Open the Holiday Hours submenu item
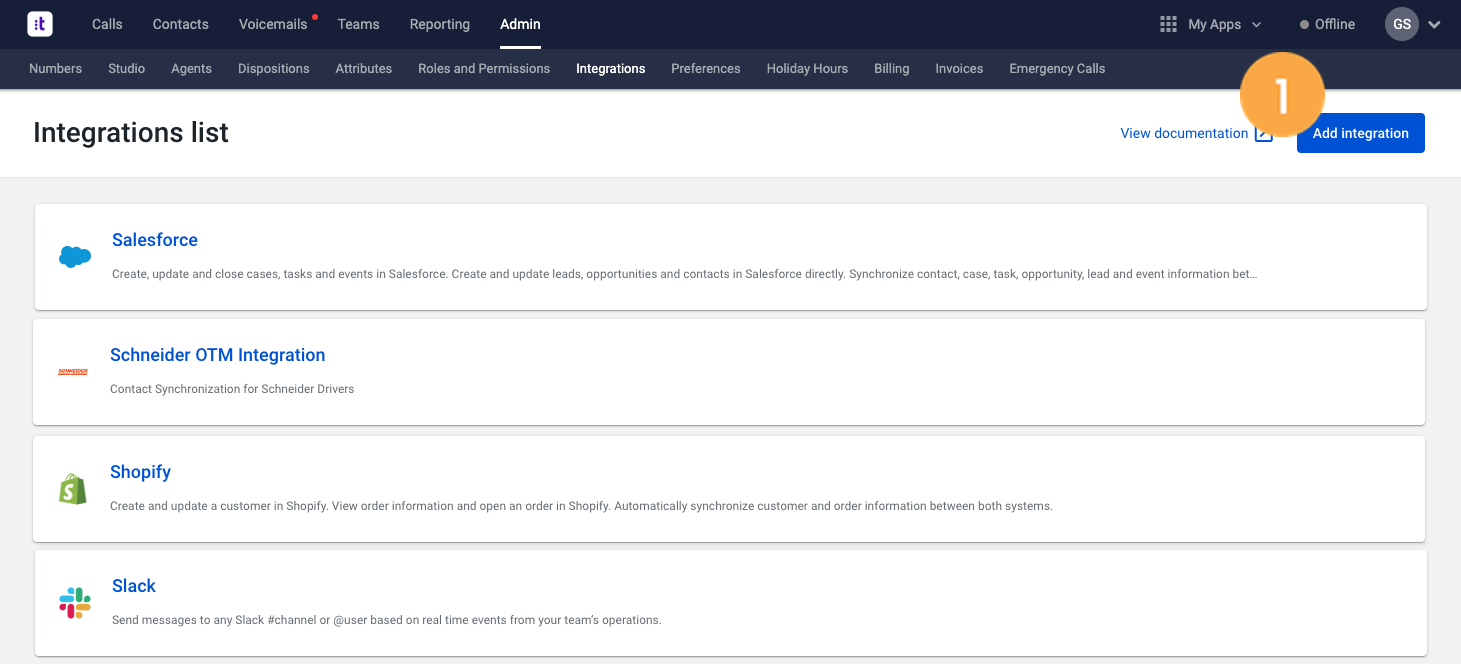 click(x=807, y=69)
